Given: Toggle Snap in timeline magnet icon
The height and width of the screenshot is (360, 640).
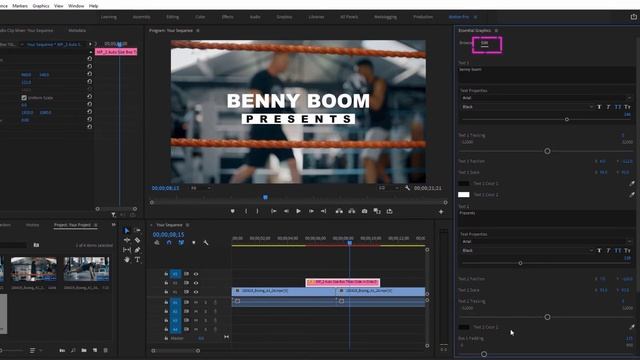Looking at the screenshot, I should click(x=169, y=242).
